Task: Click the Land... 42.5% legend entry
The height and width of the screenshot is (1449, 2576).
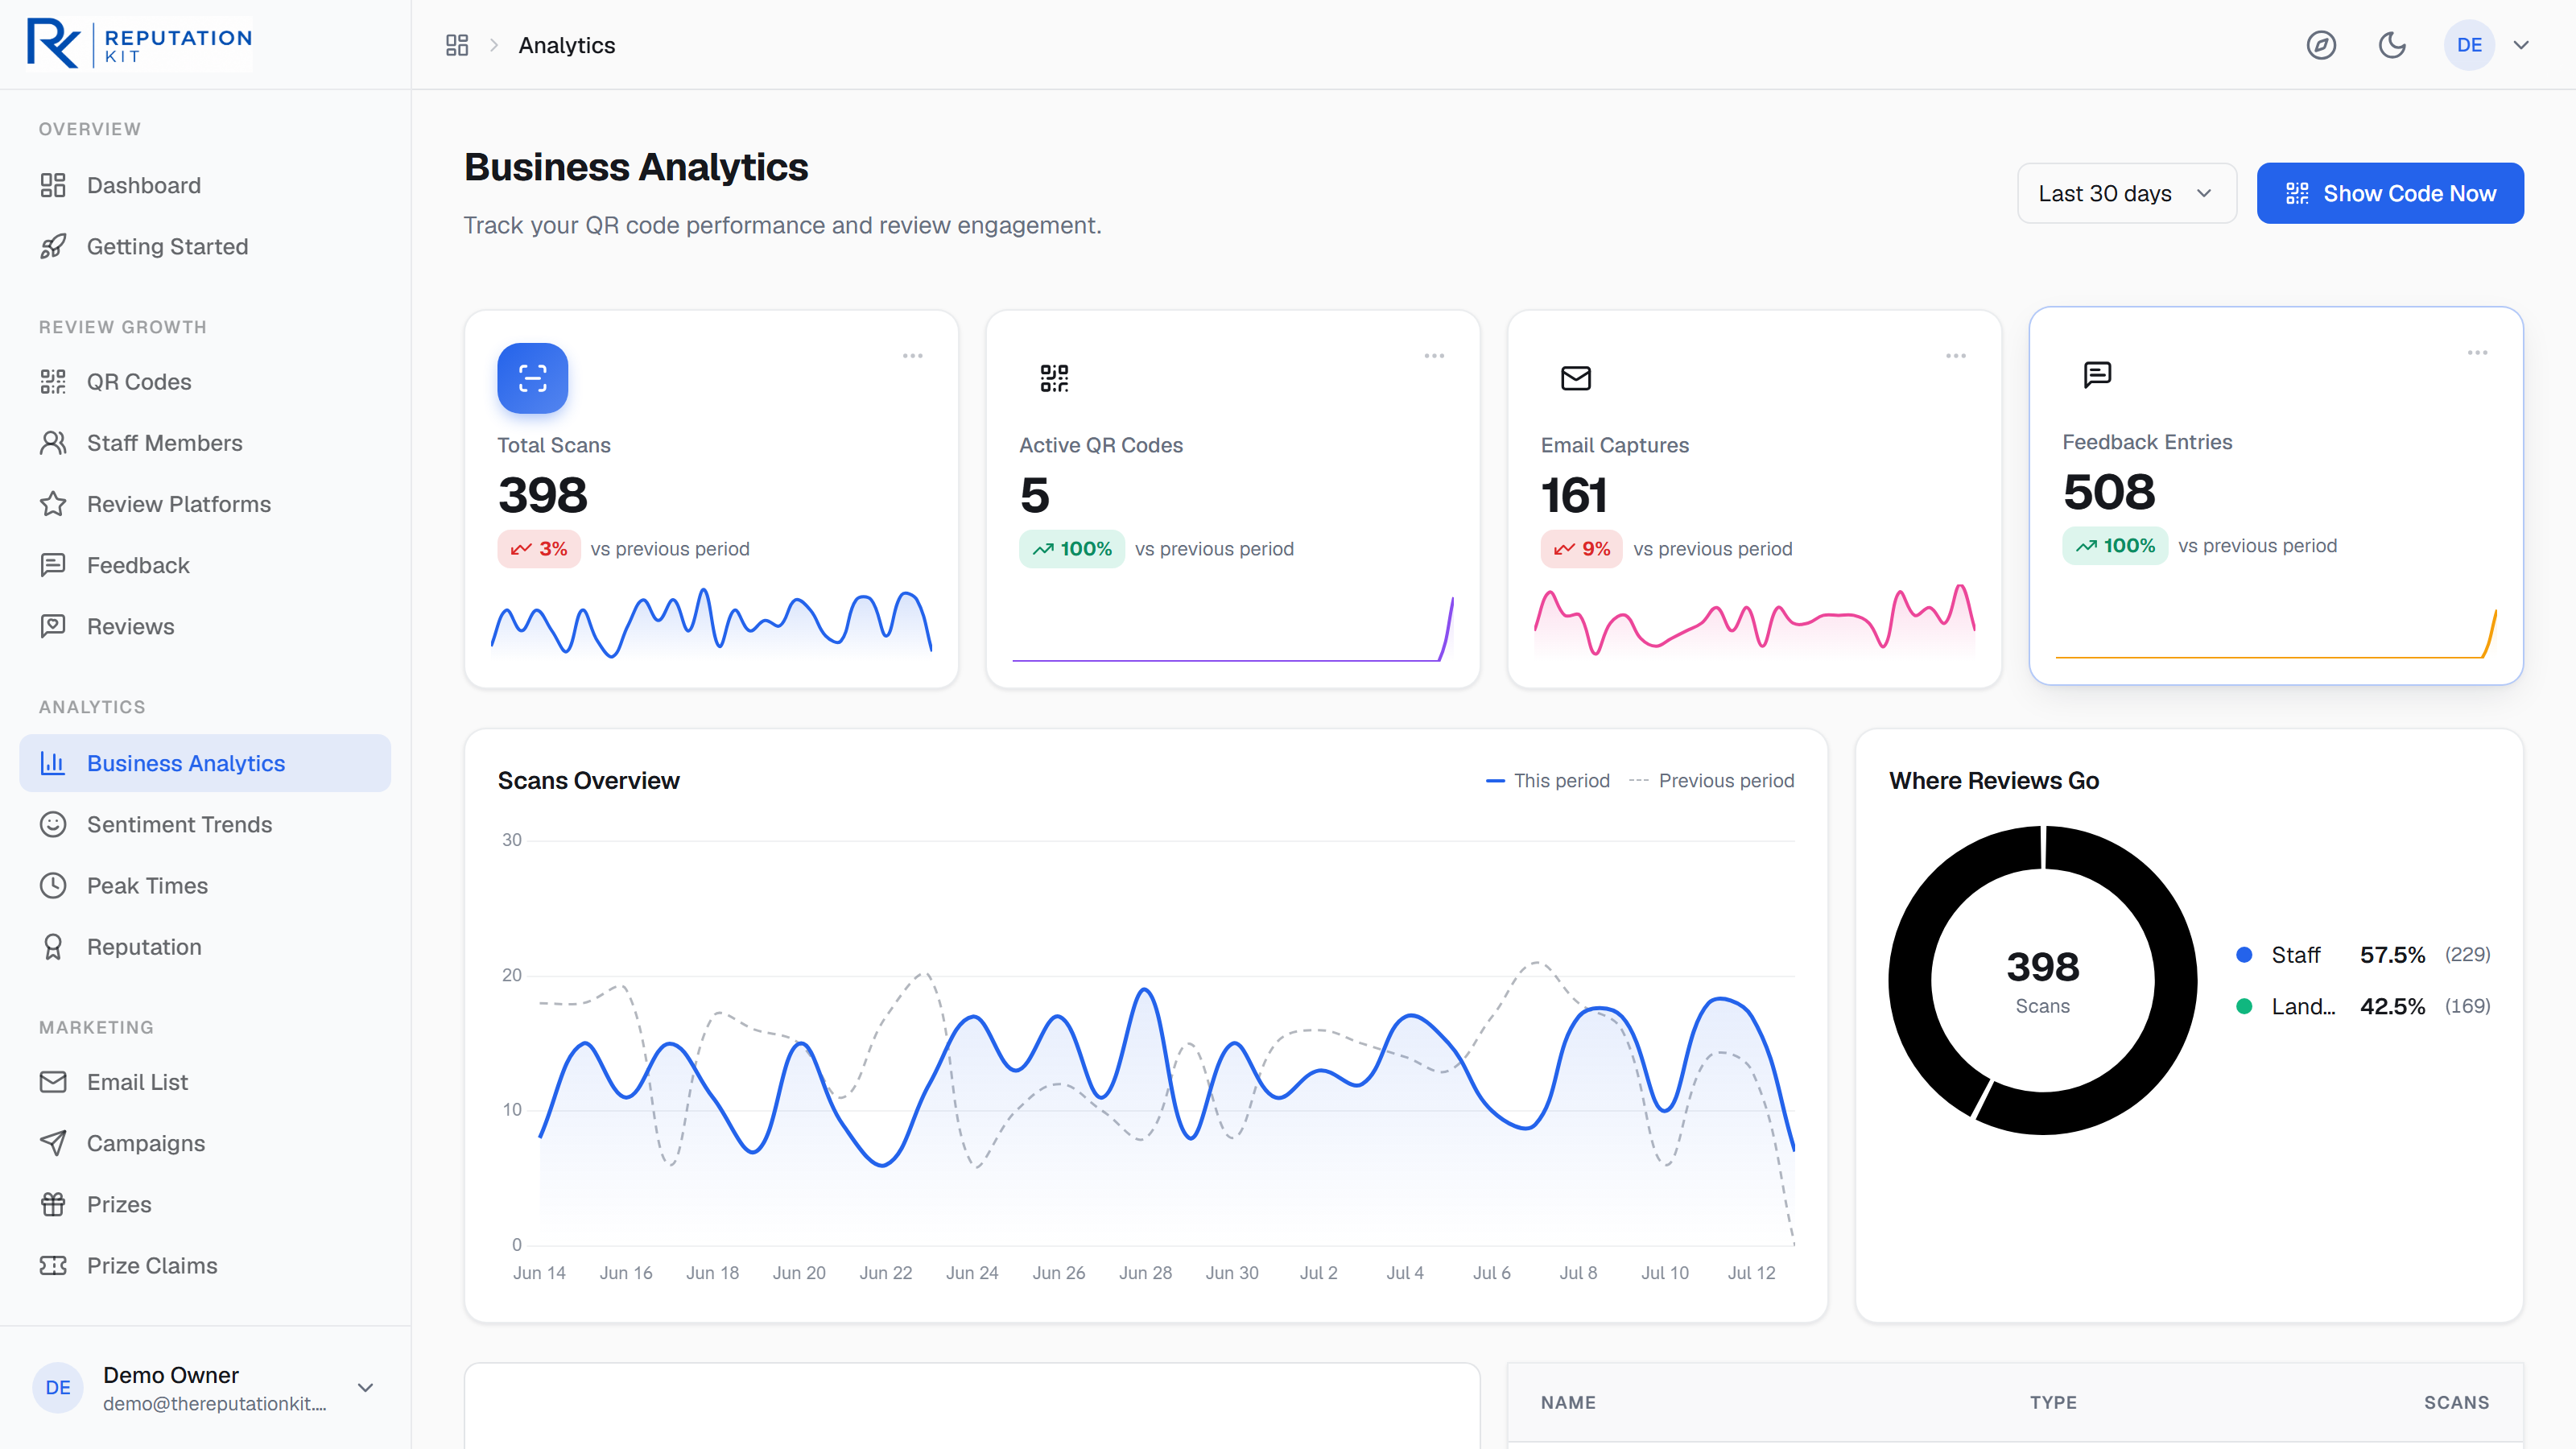Action: [2364, 1007]
